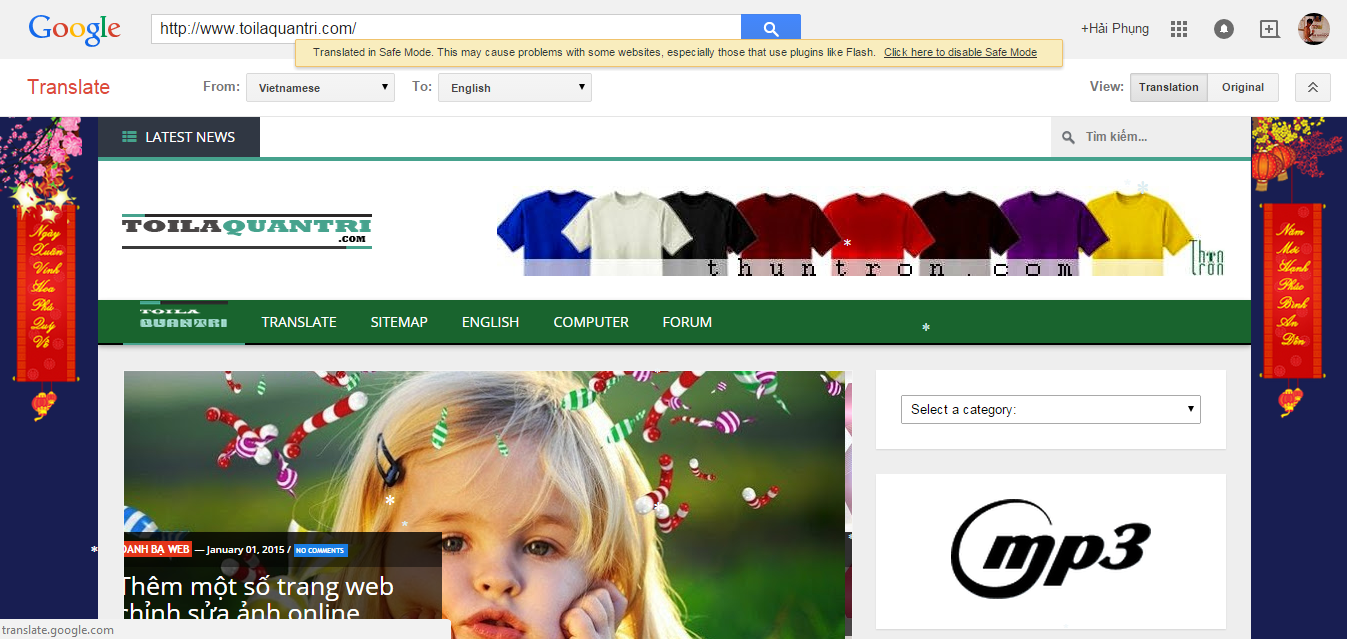
Task: Open the article Thêm một số trang web headline
Action: click(x=257, y=599)
